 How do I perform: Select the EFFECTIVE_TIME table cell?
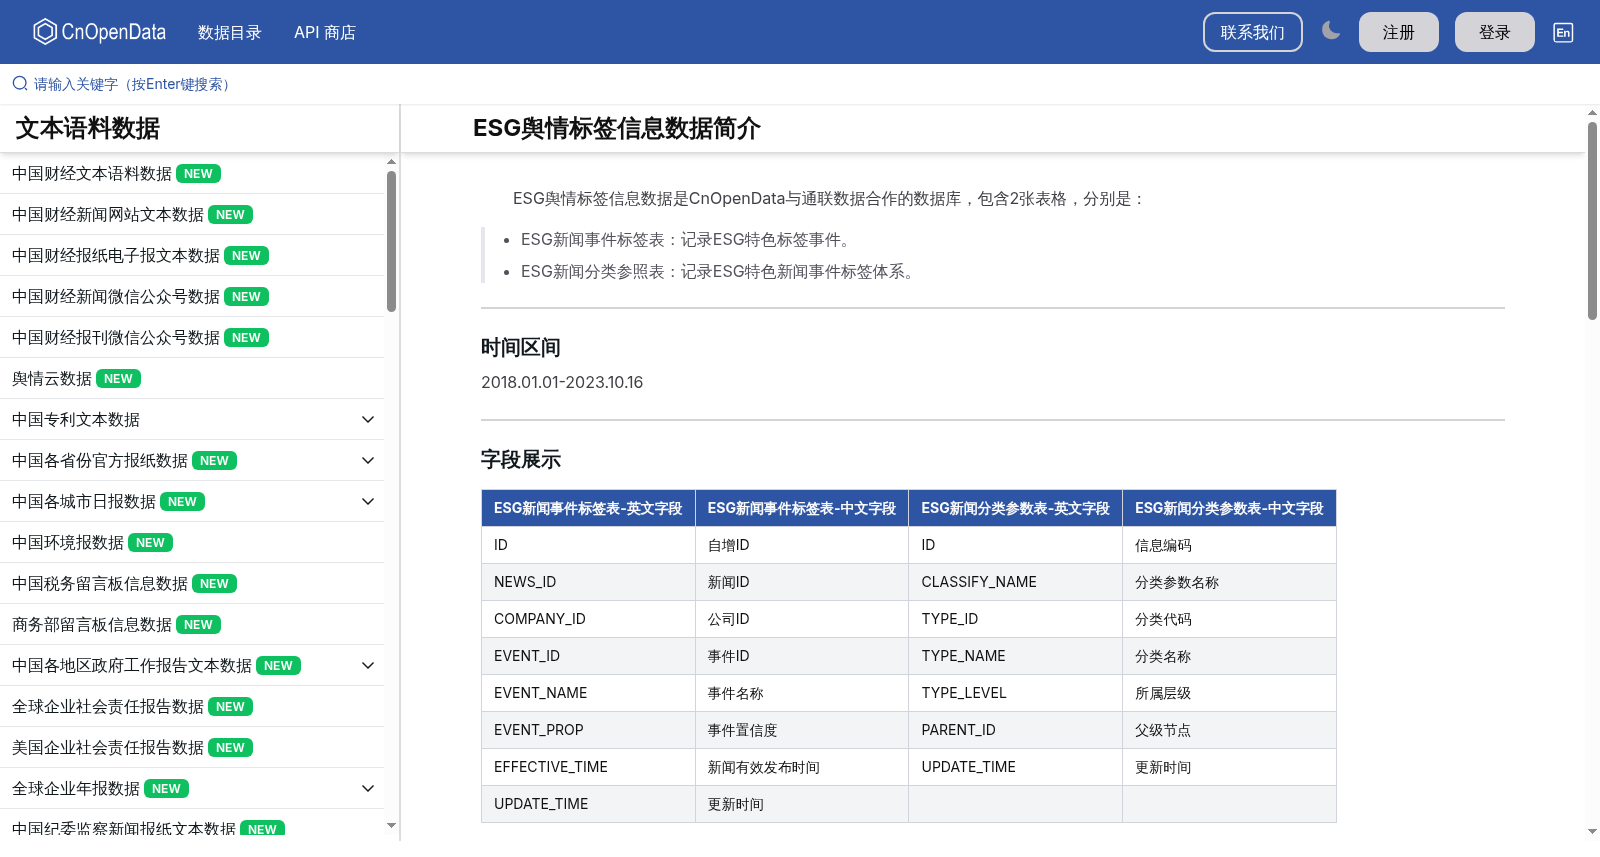(588, 767)
